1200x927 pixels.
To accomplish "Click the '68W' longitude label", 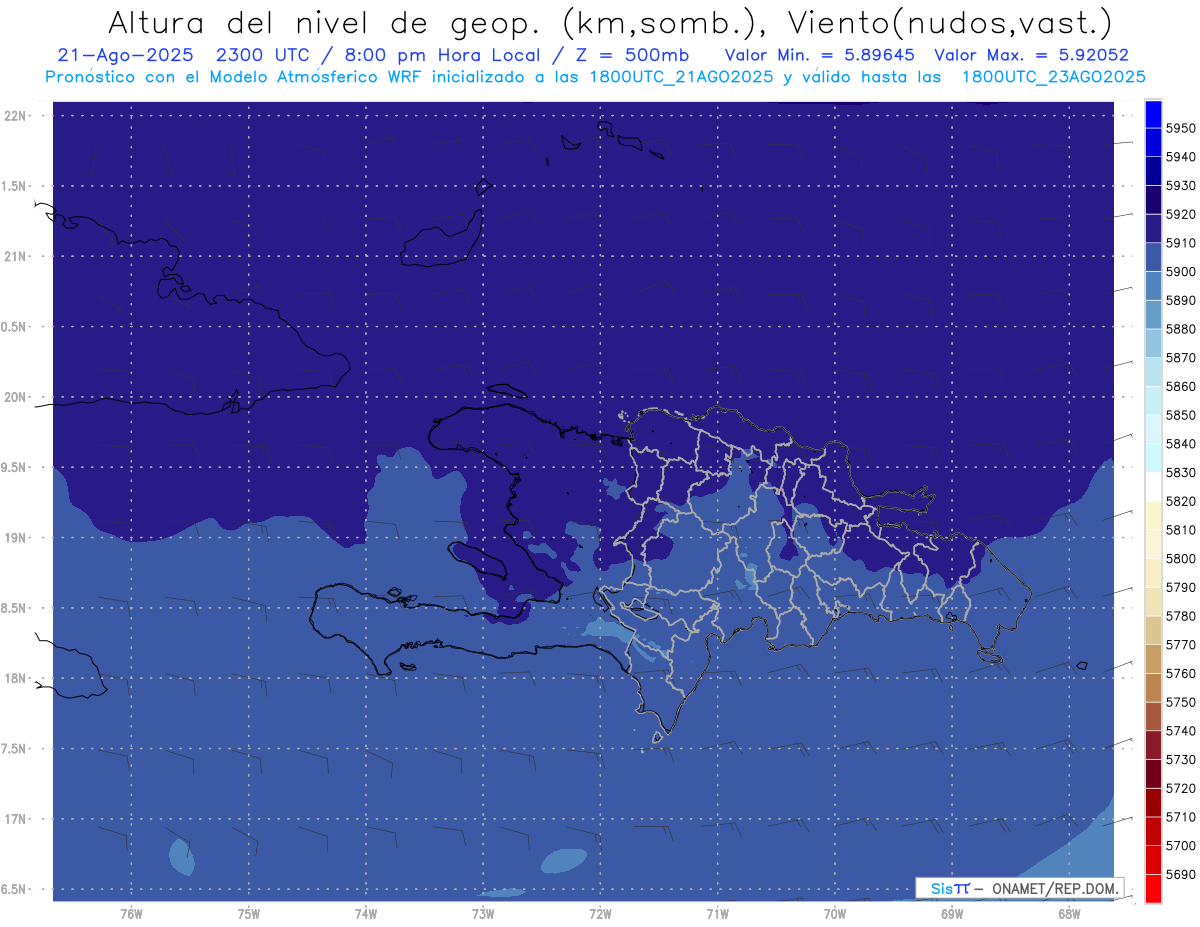I will tap(1068, 914).
